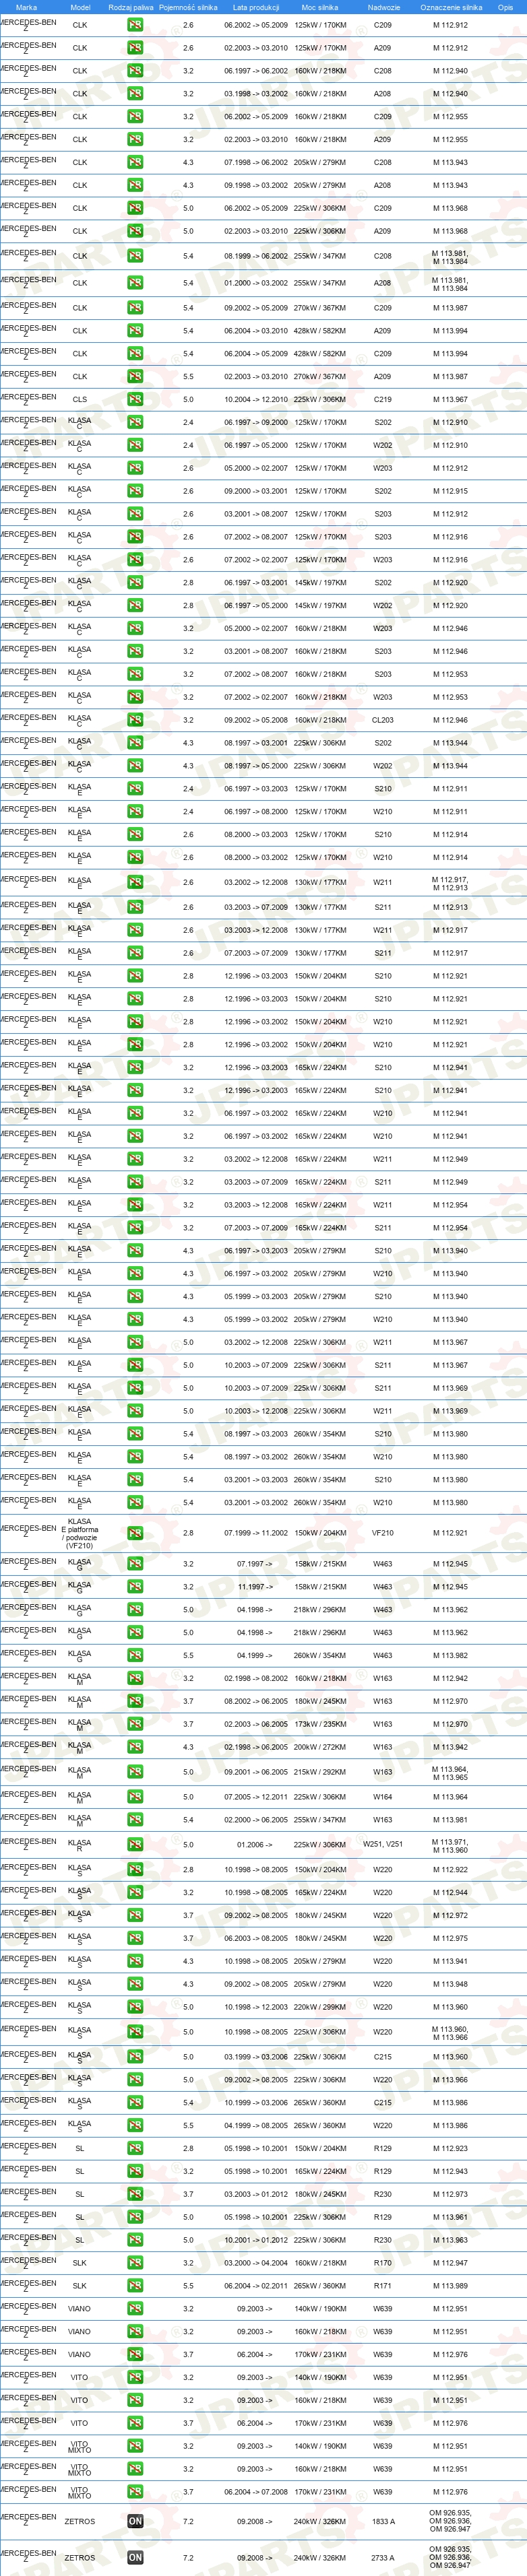Click petrol icon in Klasa M 4.3 M 113.942 row
The width and height of the screenshot is (527, 2576).
click(x=135, y=1747)
